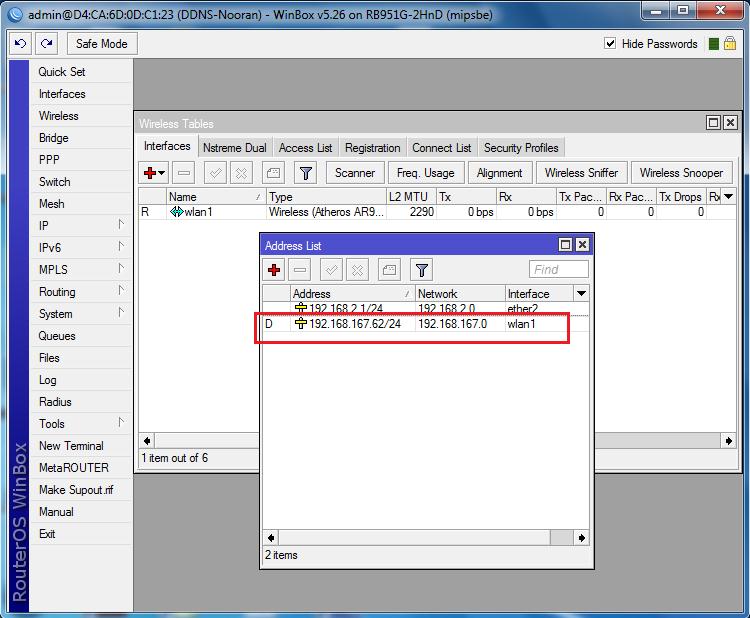Enable selected interface in Wireless Tables
Viewport: 750px width, 618px height.
(215, 173)
